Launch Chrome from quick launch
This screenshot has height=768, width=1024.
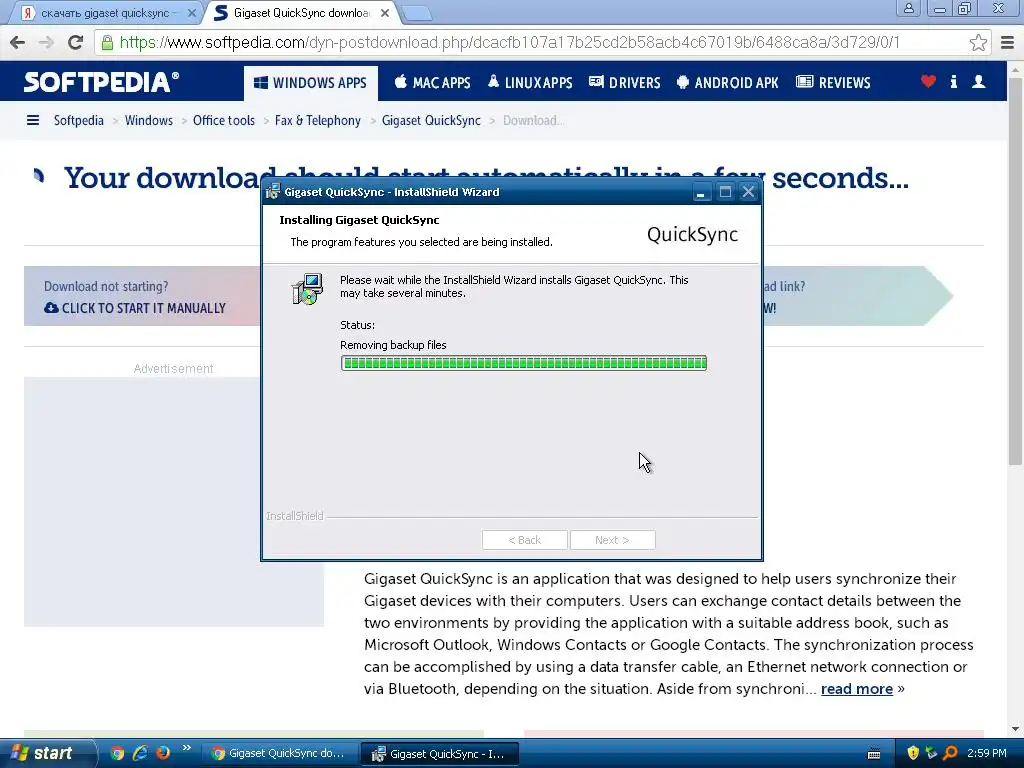pos(118,753)
